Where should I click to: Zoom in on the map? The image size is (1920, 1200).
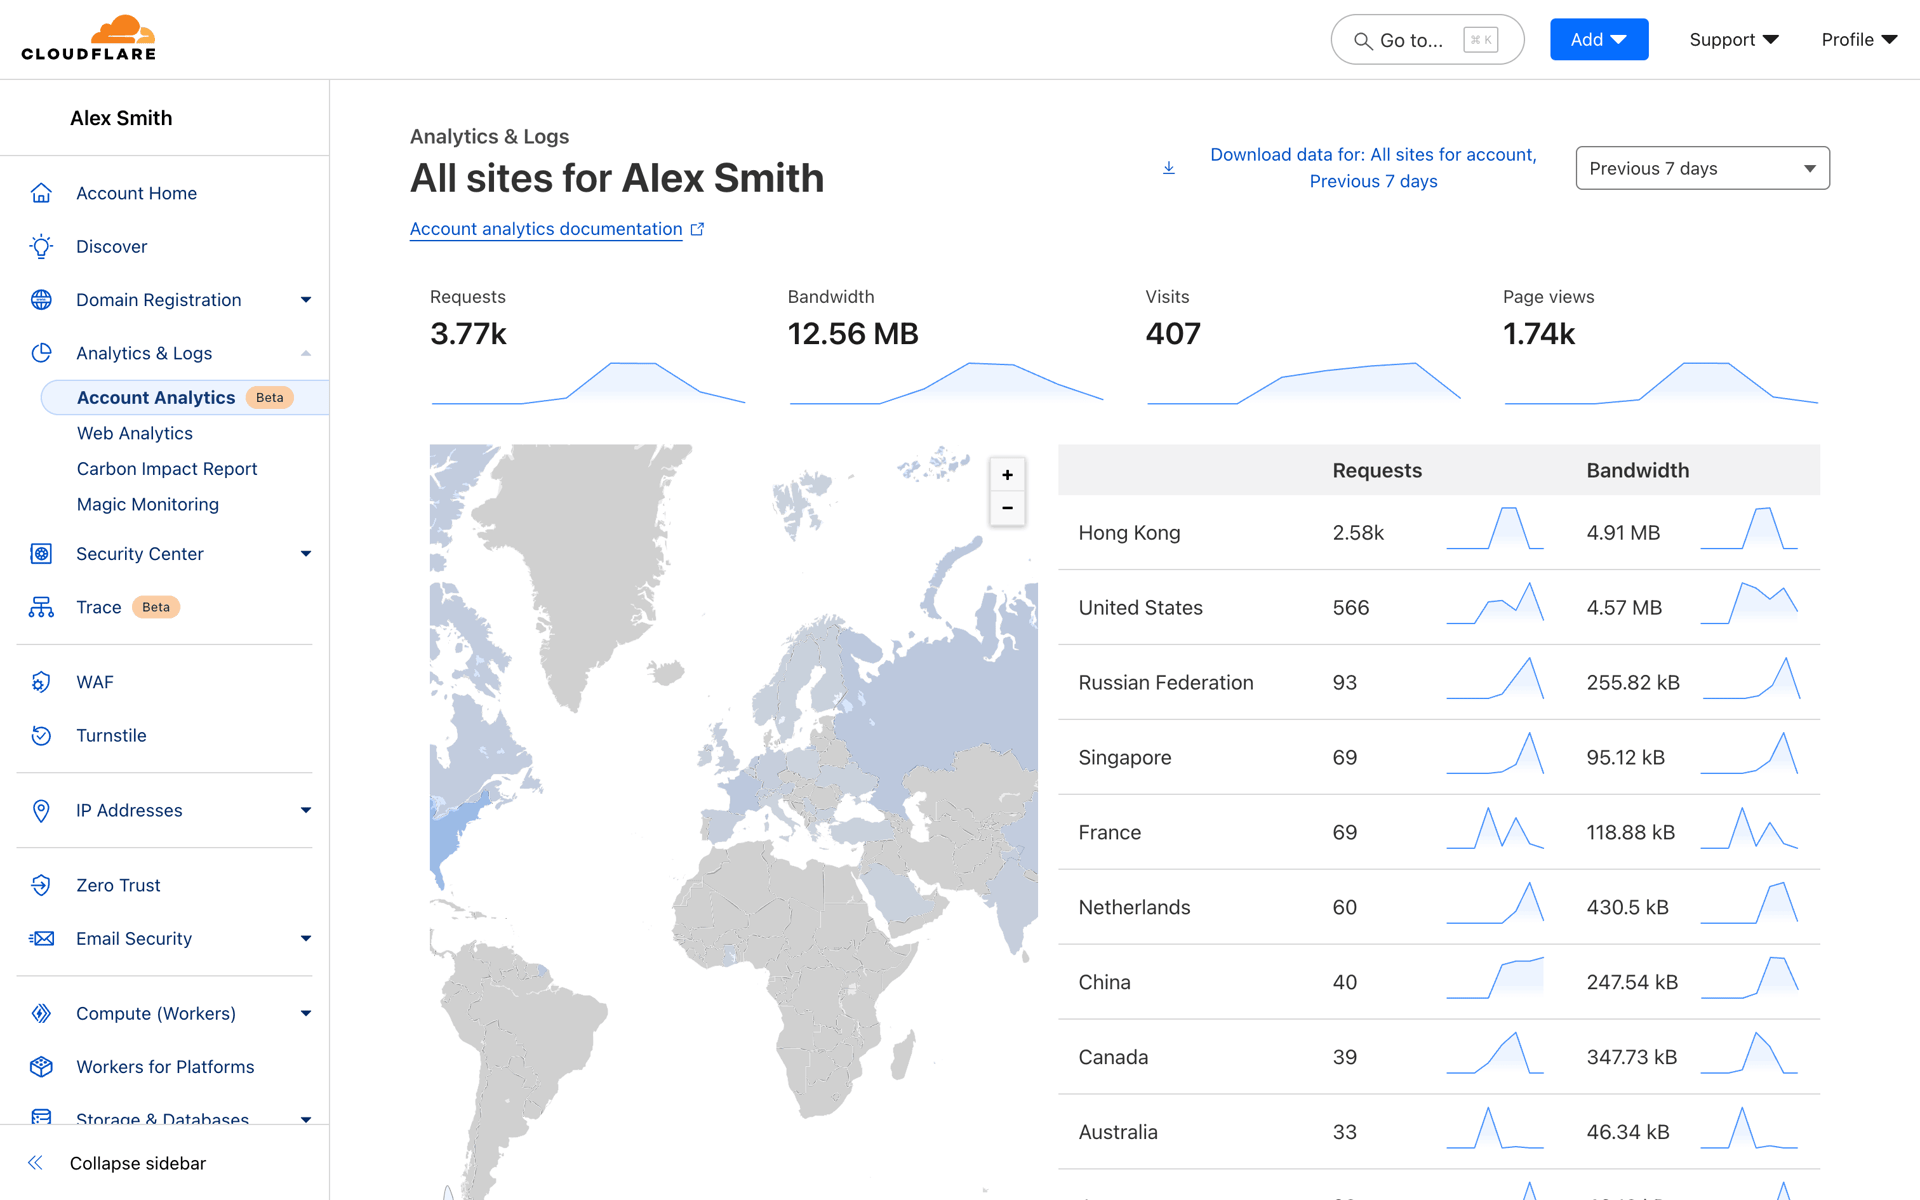click(1007, 475)
